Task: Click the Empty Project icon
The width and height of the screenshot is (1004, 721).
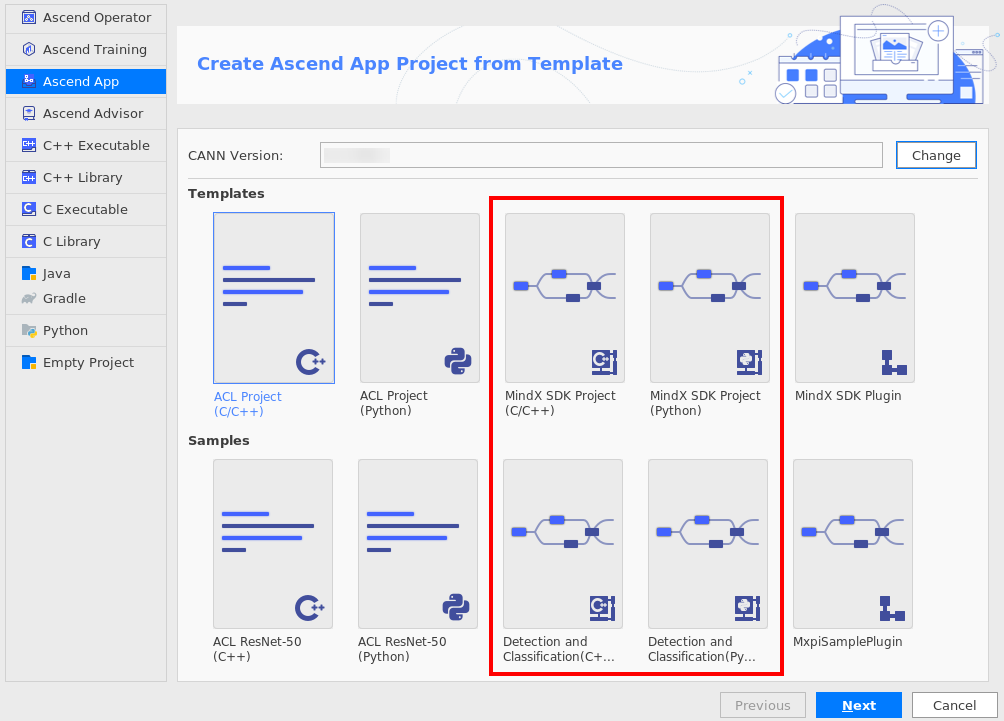Action: tap(29, 362)
